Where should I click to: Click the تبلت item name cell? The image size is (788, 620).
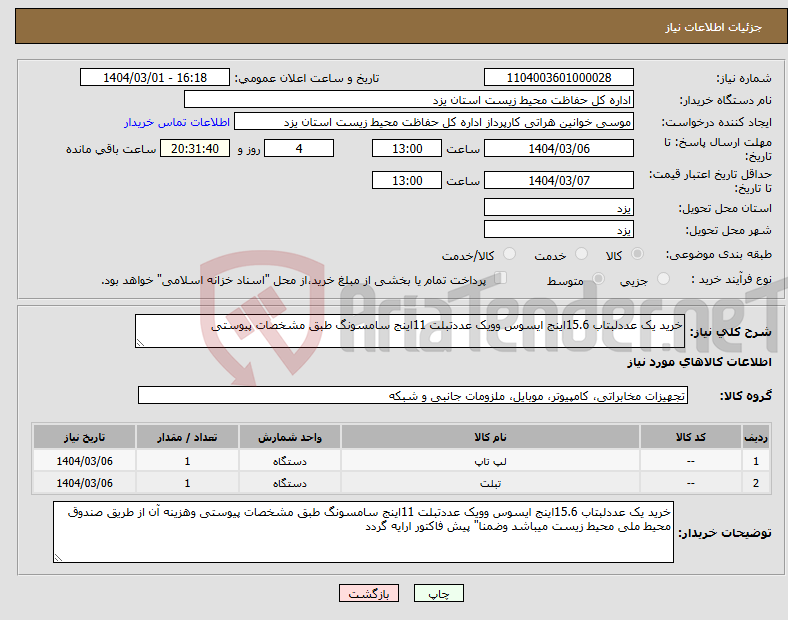490,483
